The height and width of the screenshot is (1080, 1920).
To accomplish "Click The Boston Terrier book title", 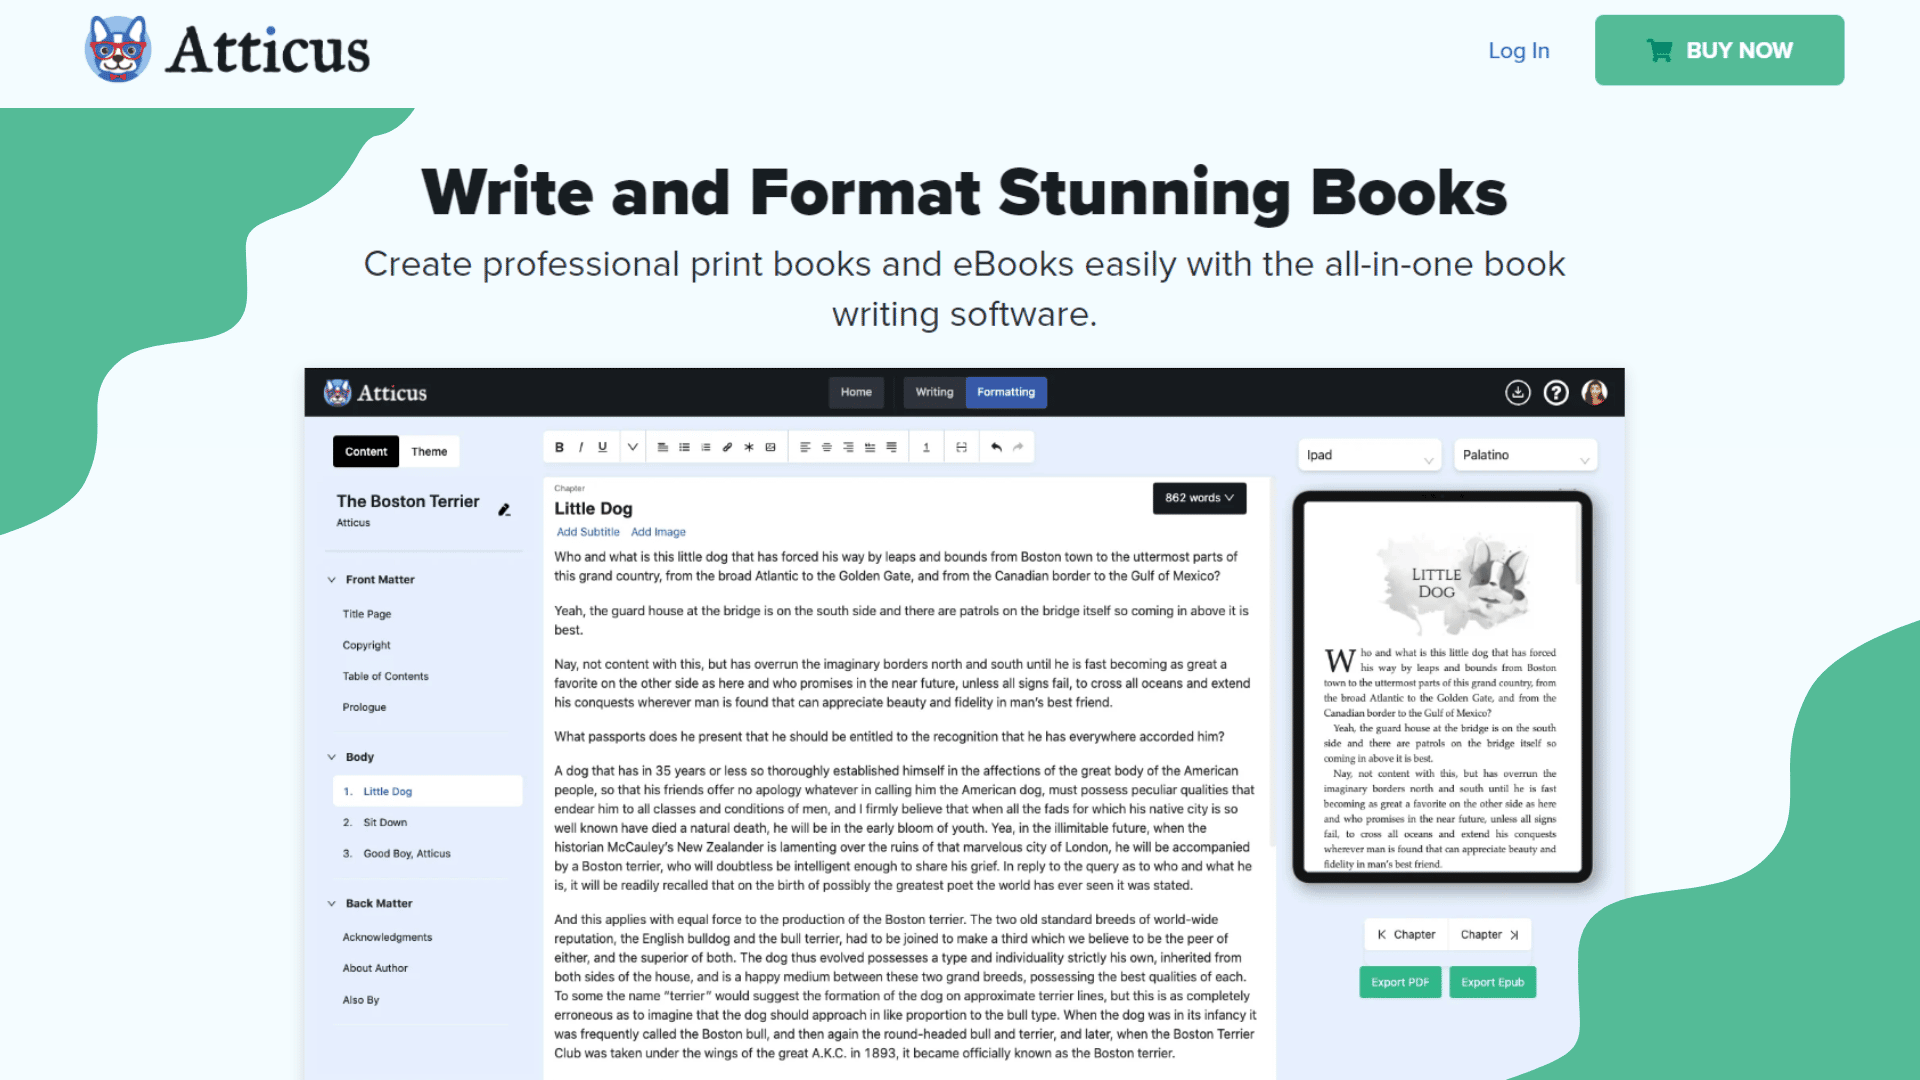I will coord(407,501).
